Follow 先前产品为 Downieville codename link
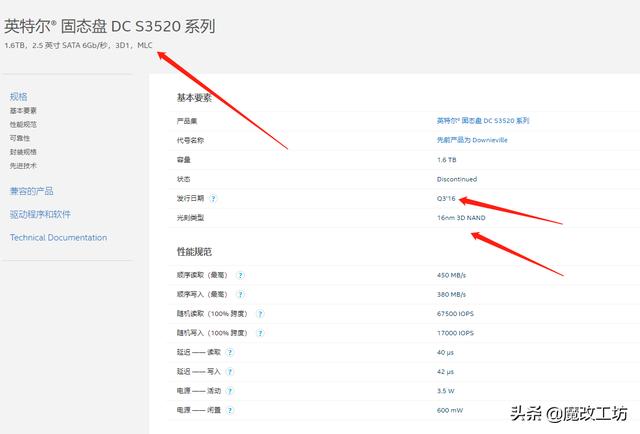The height and width of the screenshot is (434, 640). [x=472, y=140]
